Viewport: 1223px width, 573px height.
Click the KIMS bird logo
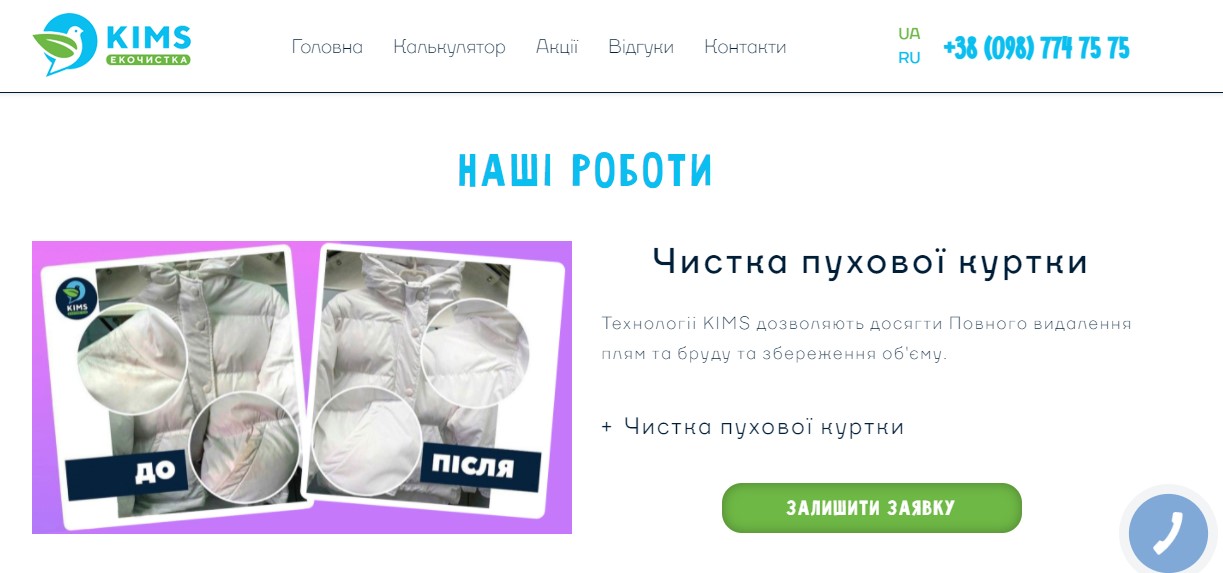point(111,44)
